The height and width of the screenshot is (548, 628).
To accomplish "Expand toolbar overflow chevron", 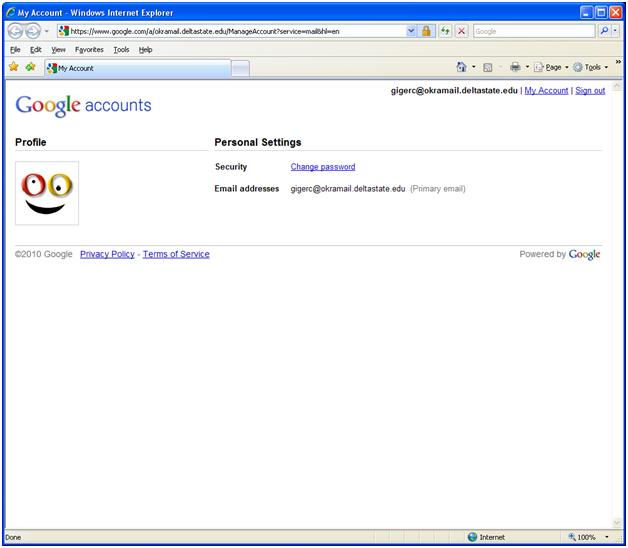I will [618, 62].
